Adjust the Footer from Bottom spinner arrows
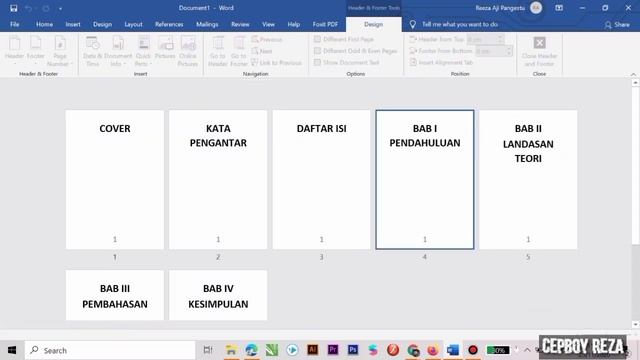 pos(509,51)
